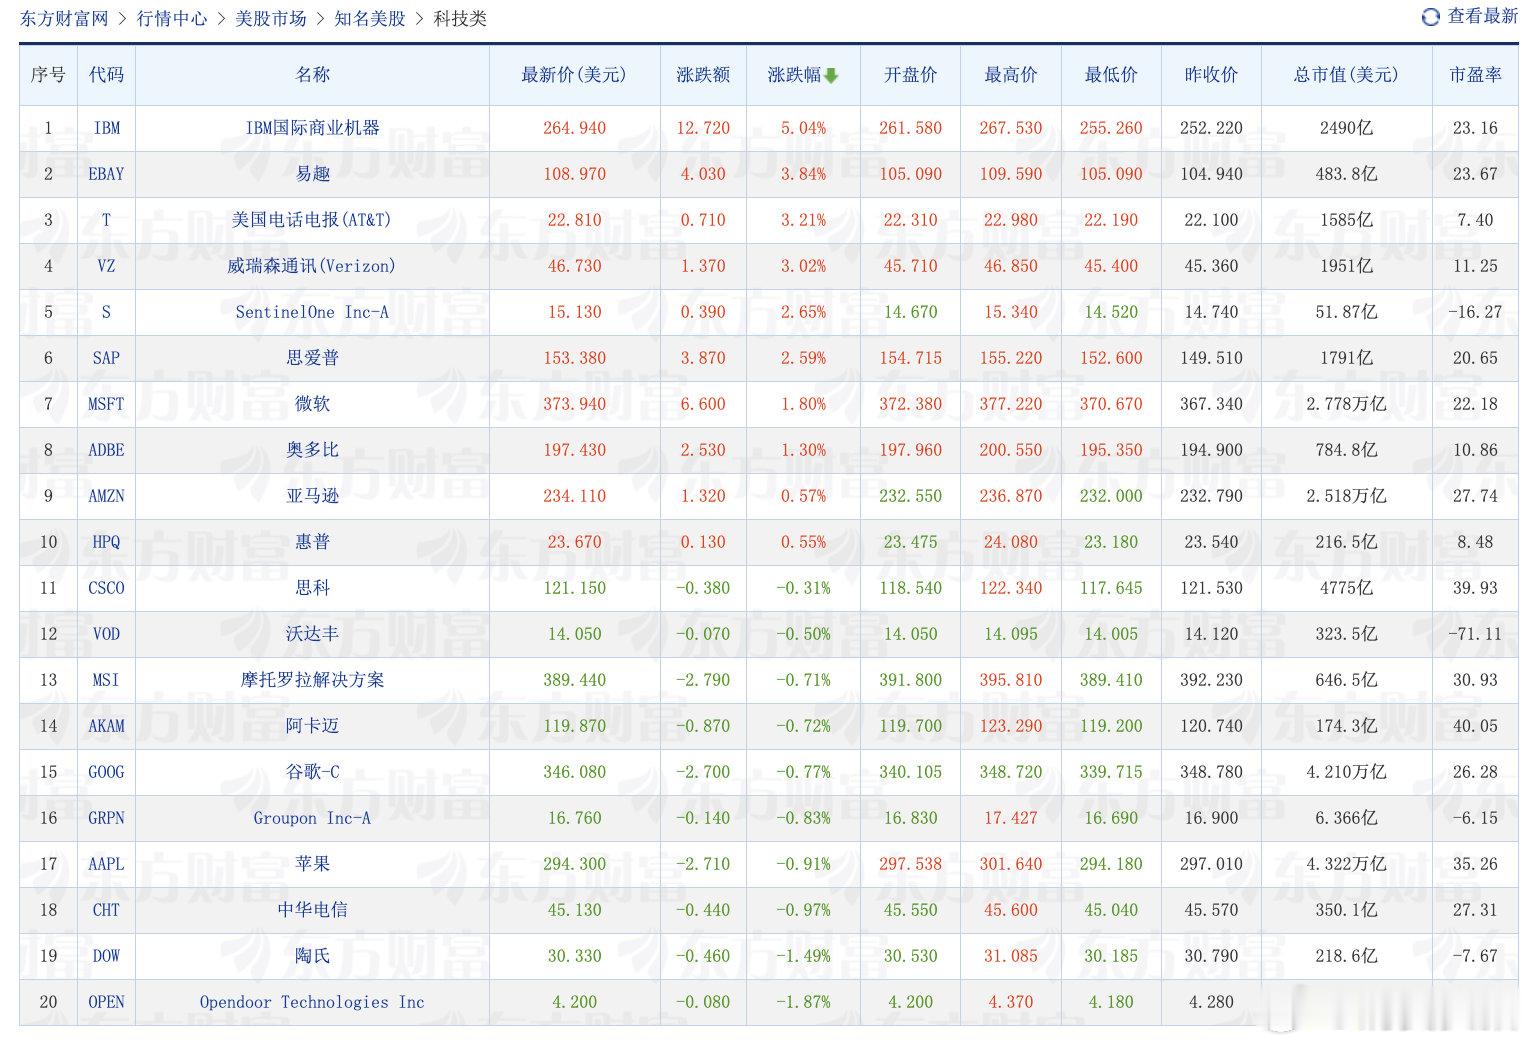Click the VOD ticker code
Viewport: 1532px width, 1048px height.
[x=106, y=634]
